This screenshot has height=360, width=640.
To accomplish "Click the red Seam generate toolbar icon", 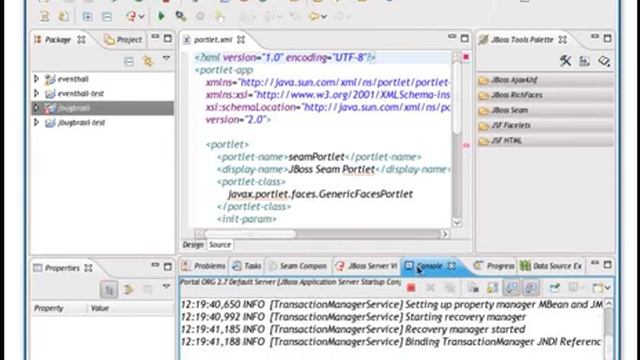I will (x=131, y=16).
